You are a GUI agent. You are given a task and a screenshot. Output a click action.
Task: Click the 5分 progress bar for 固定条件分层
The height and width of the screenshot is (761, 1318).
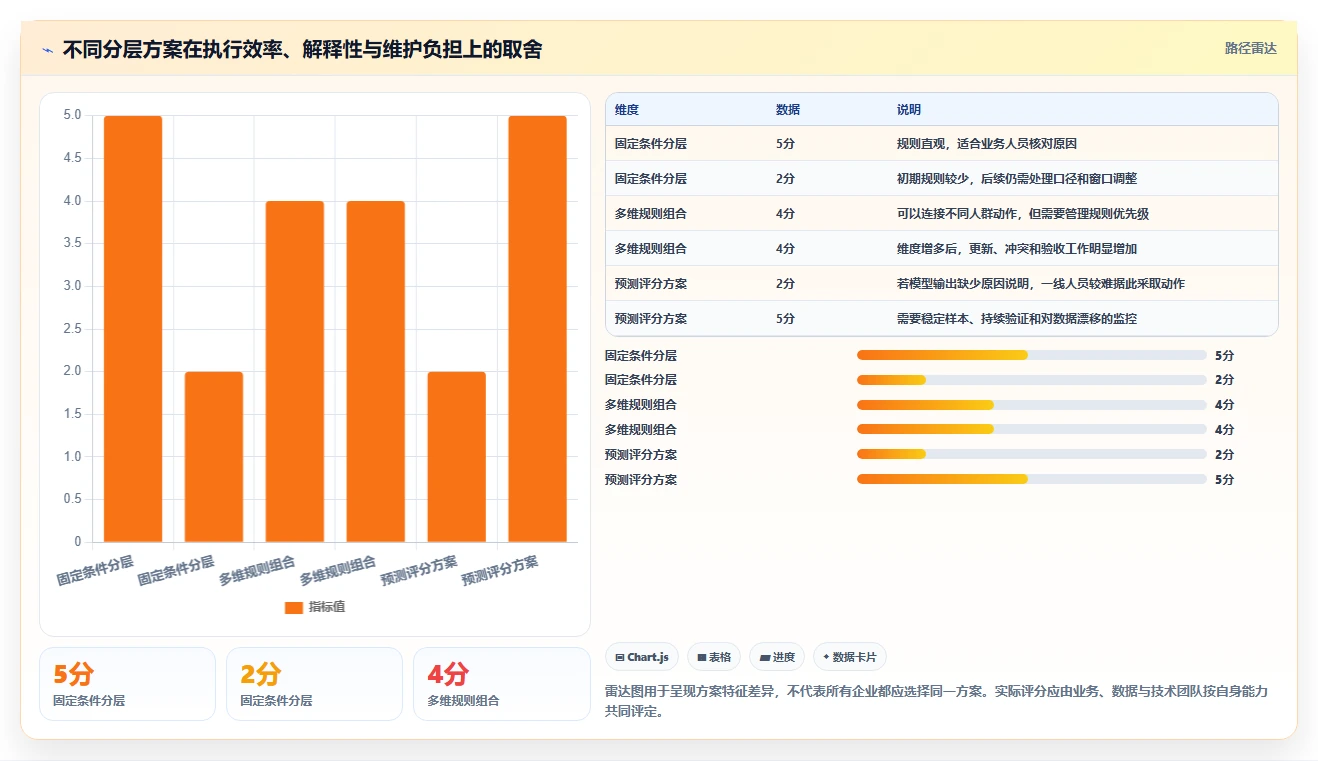point(1032,355)
